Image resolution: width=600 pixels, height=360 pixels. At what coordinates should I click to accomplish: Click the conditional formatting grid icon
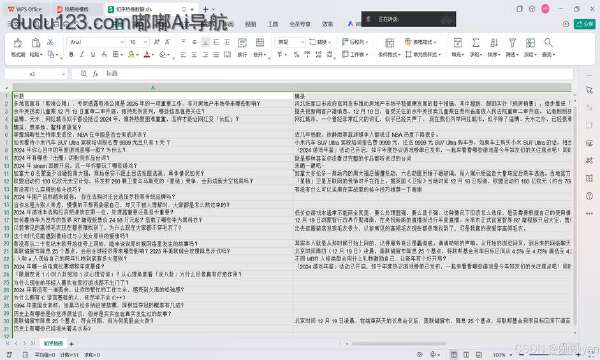point(390,42)
